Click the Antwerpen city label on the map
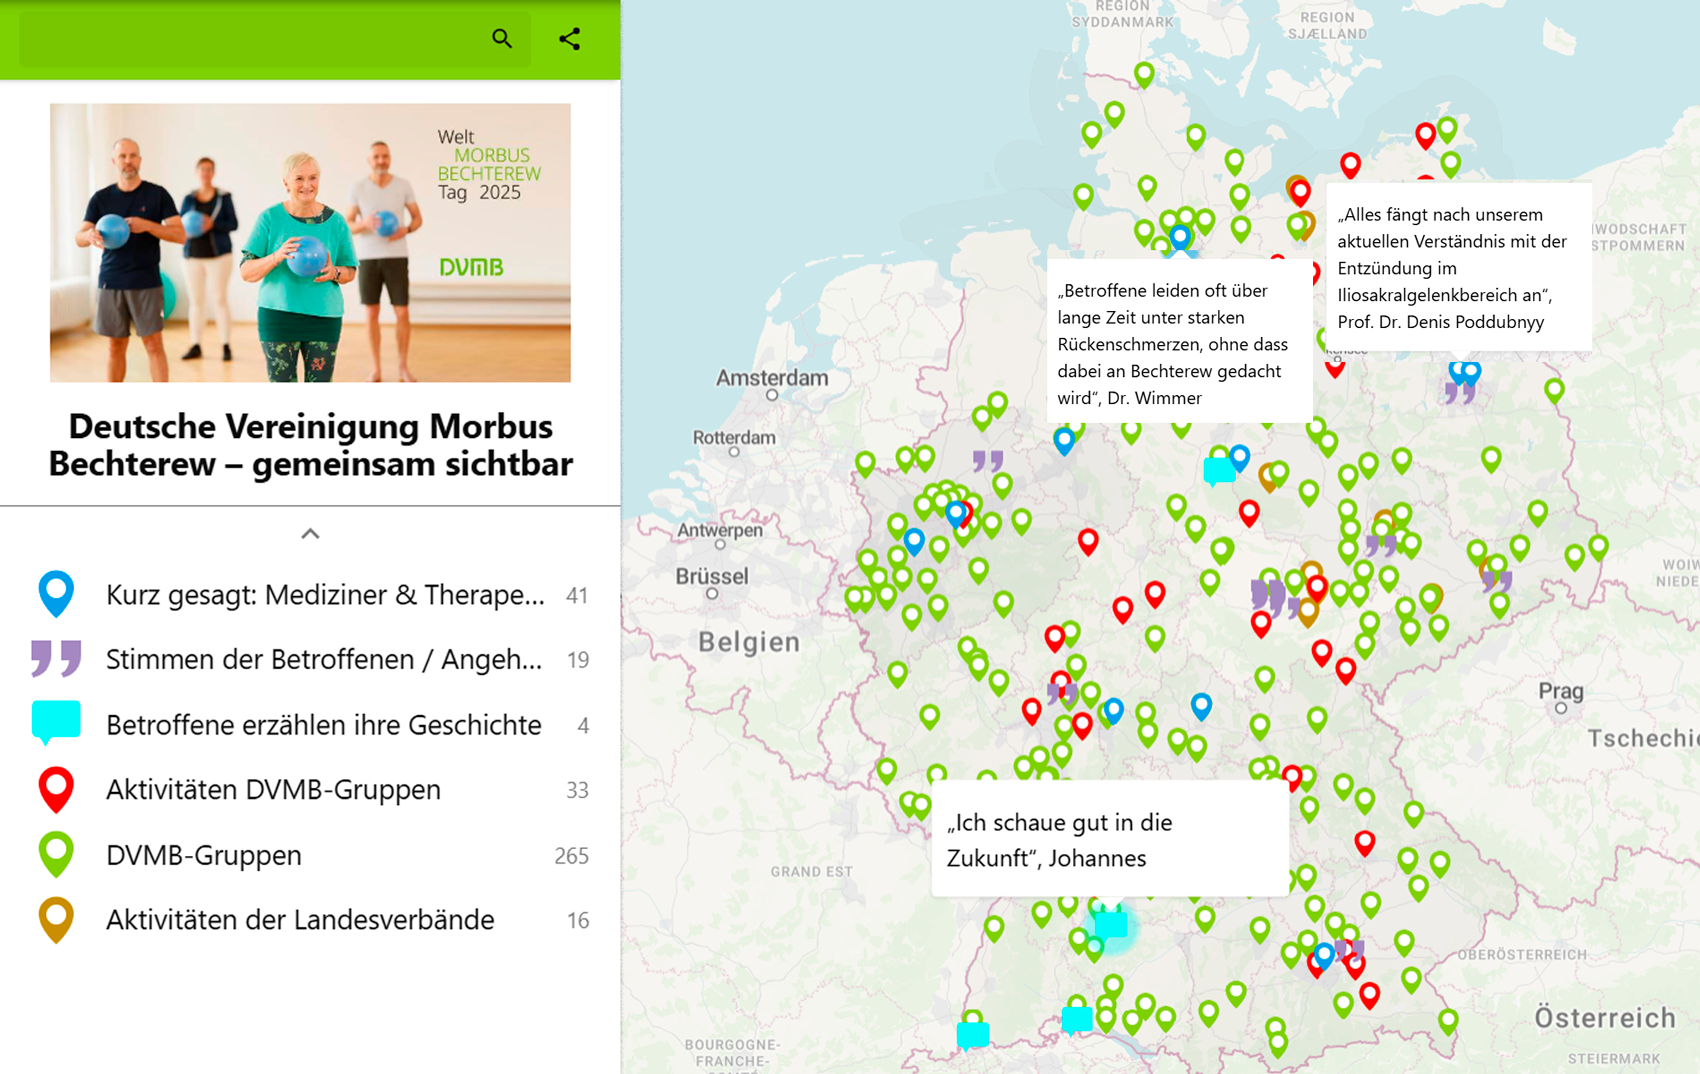 [720, 530]
